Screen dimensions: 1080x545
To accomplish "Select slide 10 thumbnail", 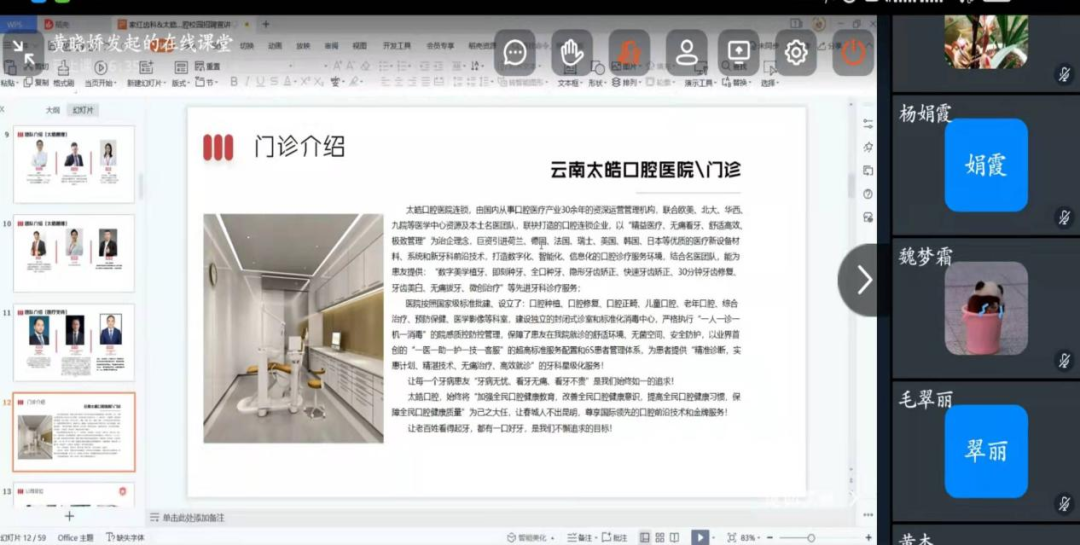I will pyautogui.click(x=74, y=253).
